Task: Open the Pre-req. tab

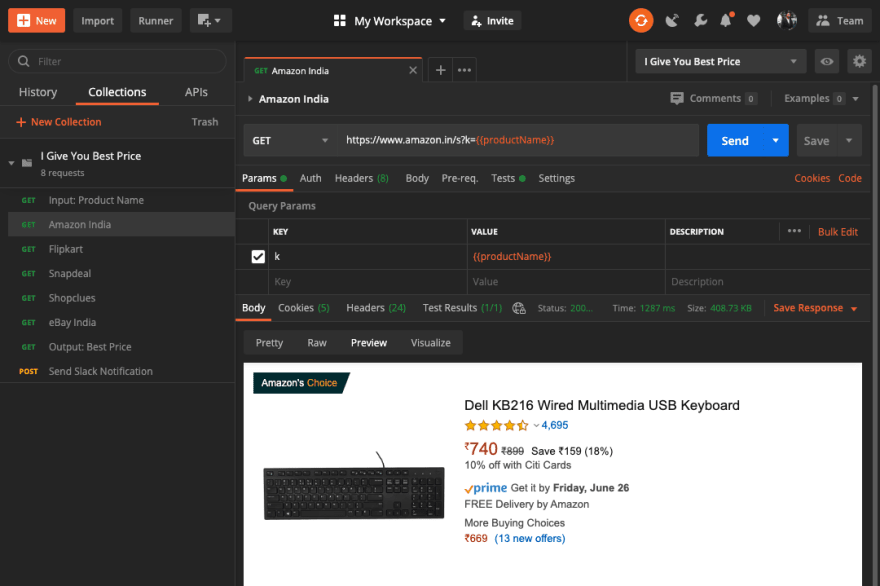Action: (460, 178)
